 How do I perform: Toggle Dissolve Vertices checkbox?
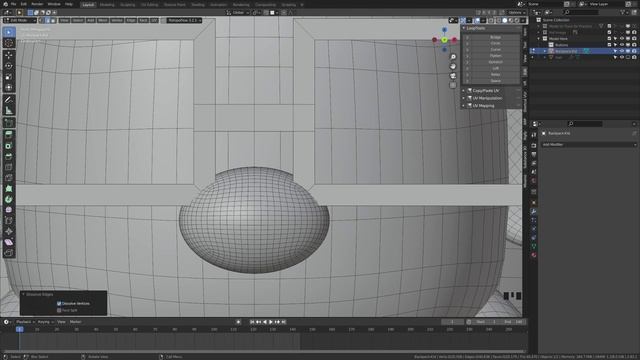tap(59, 304)
